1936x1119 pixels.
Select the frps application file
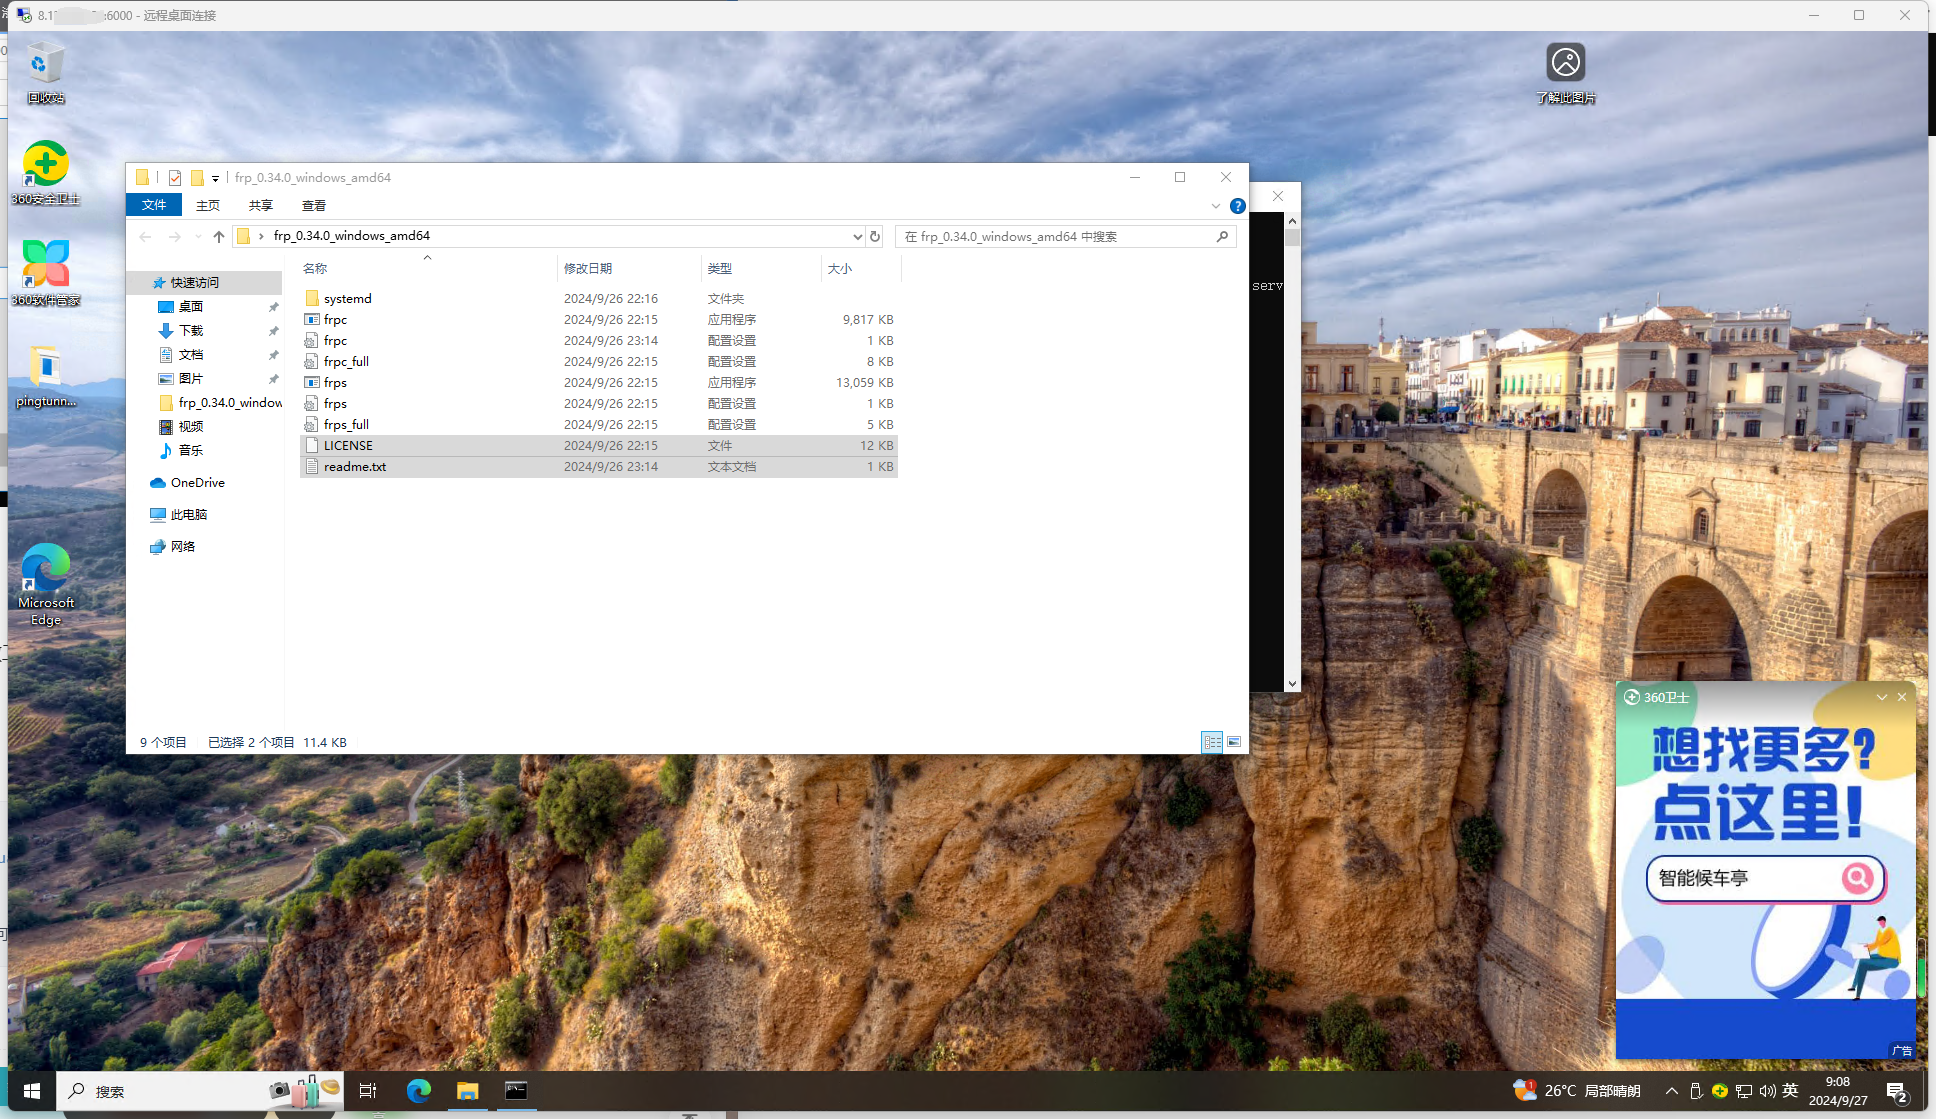[x=598, y=383]
